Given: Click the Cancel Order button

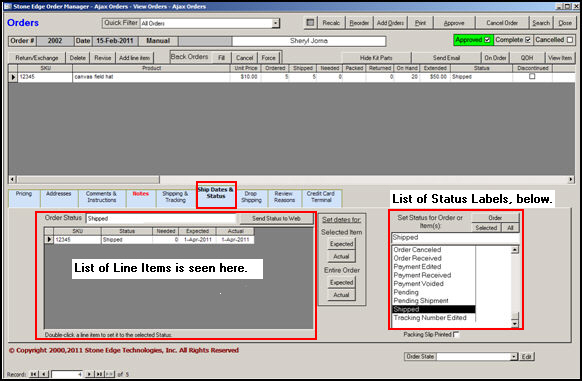Looking at the screenshot, I should [x=502, y=23].
